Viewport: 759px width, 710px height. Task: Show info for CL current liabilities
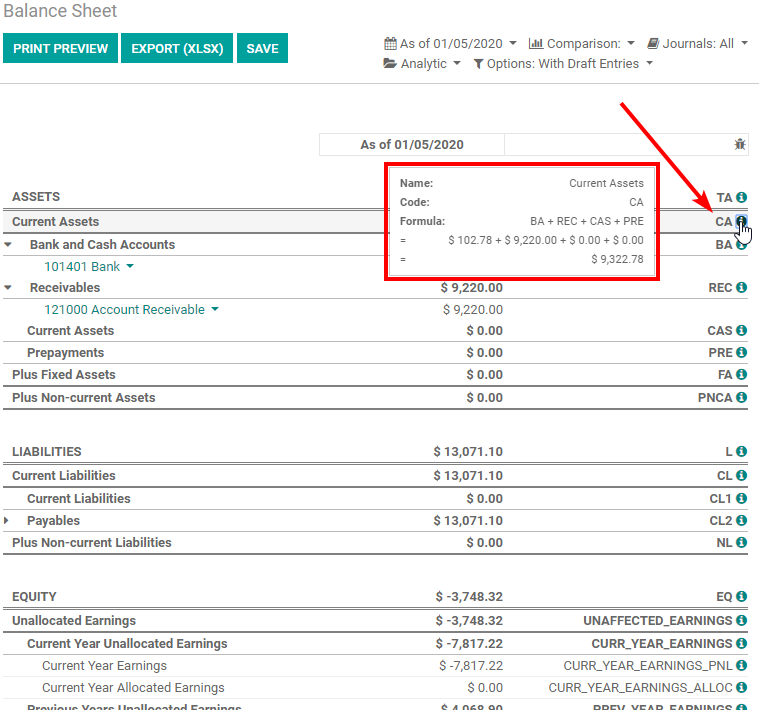click(x=741, y=475)
